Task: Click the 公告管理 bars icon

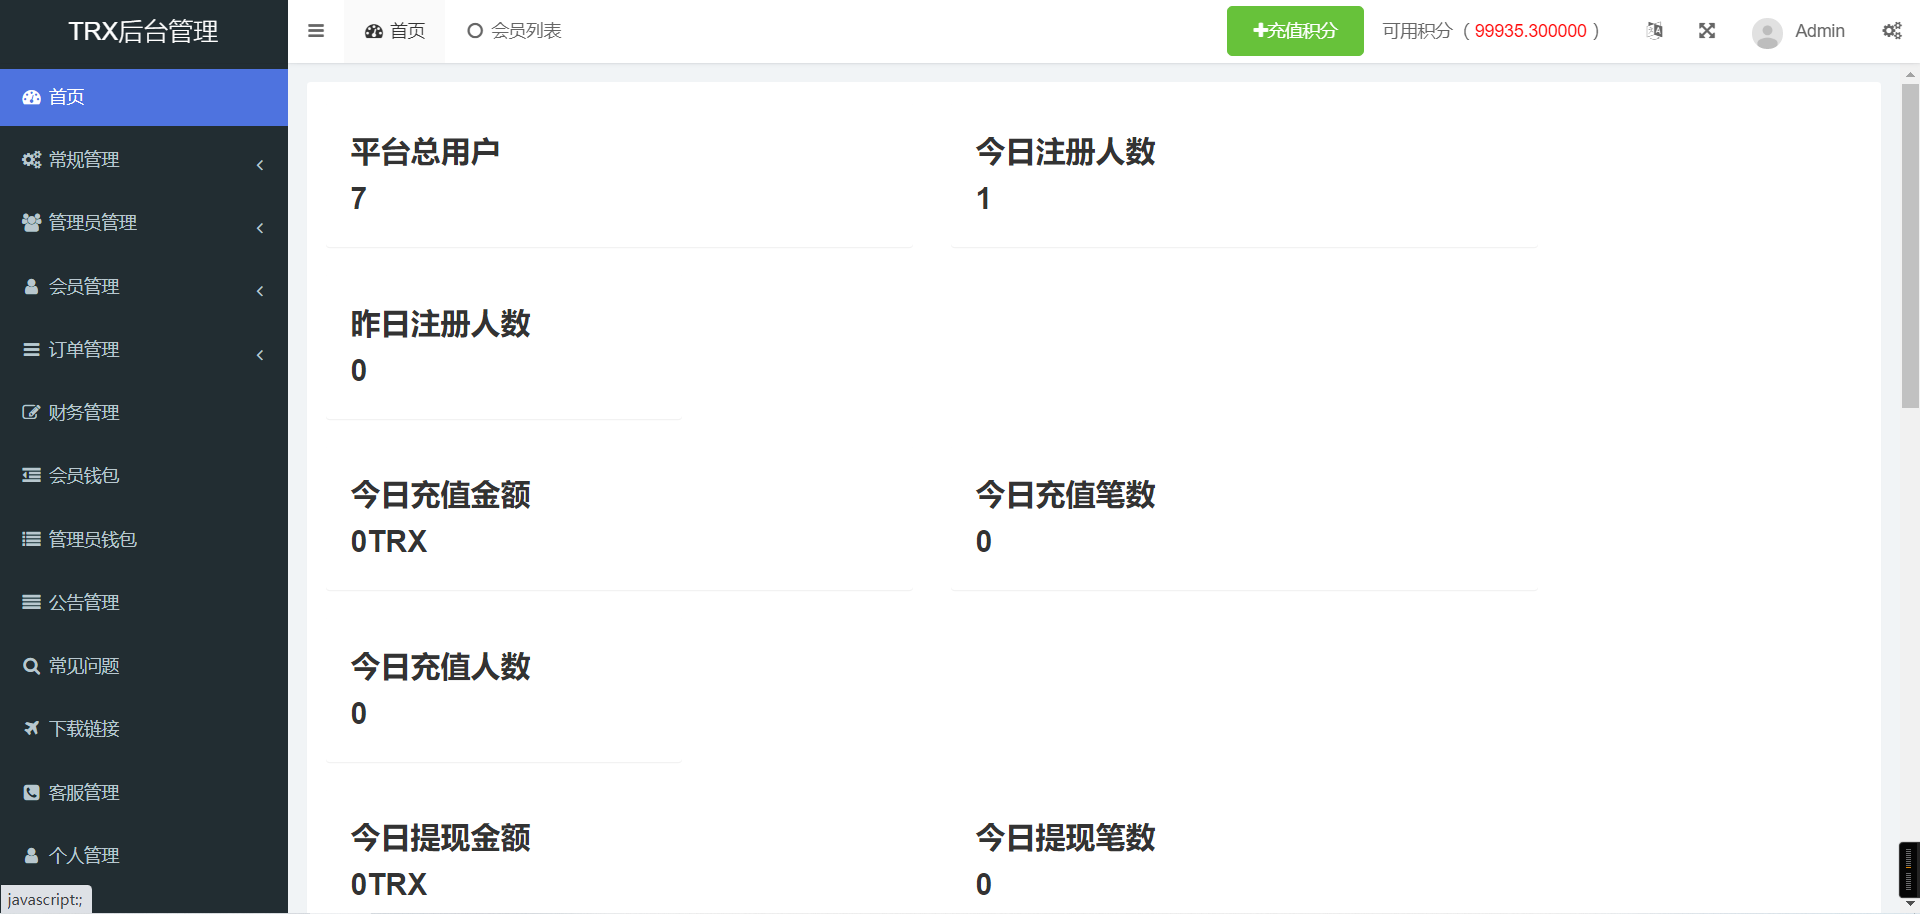Action: [x=31, y=602]
